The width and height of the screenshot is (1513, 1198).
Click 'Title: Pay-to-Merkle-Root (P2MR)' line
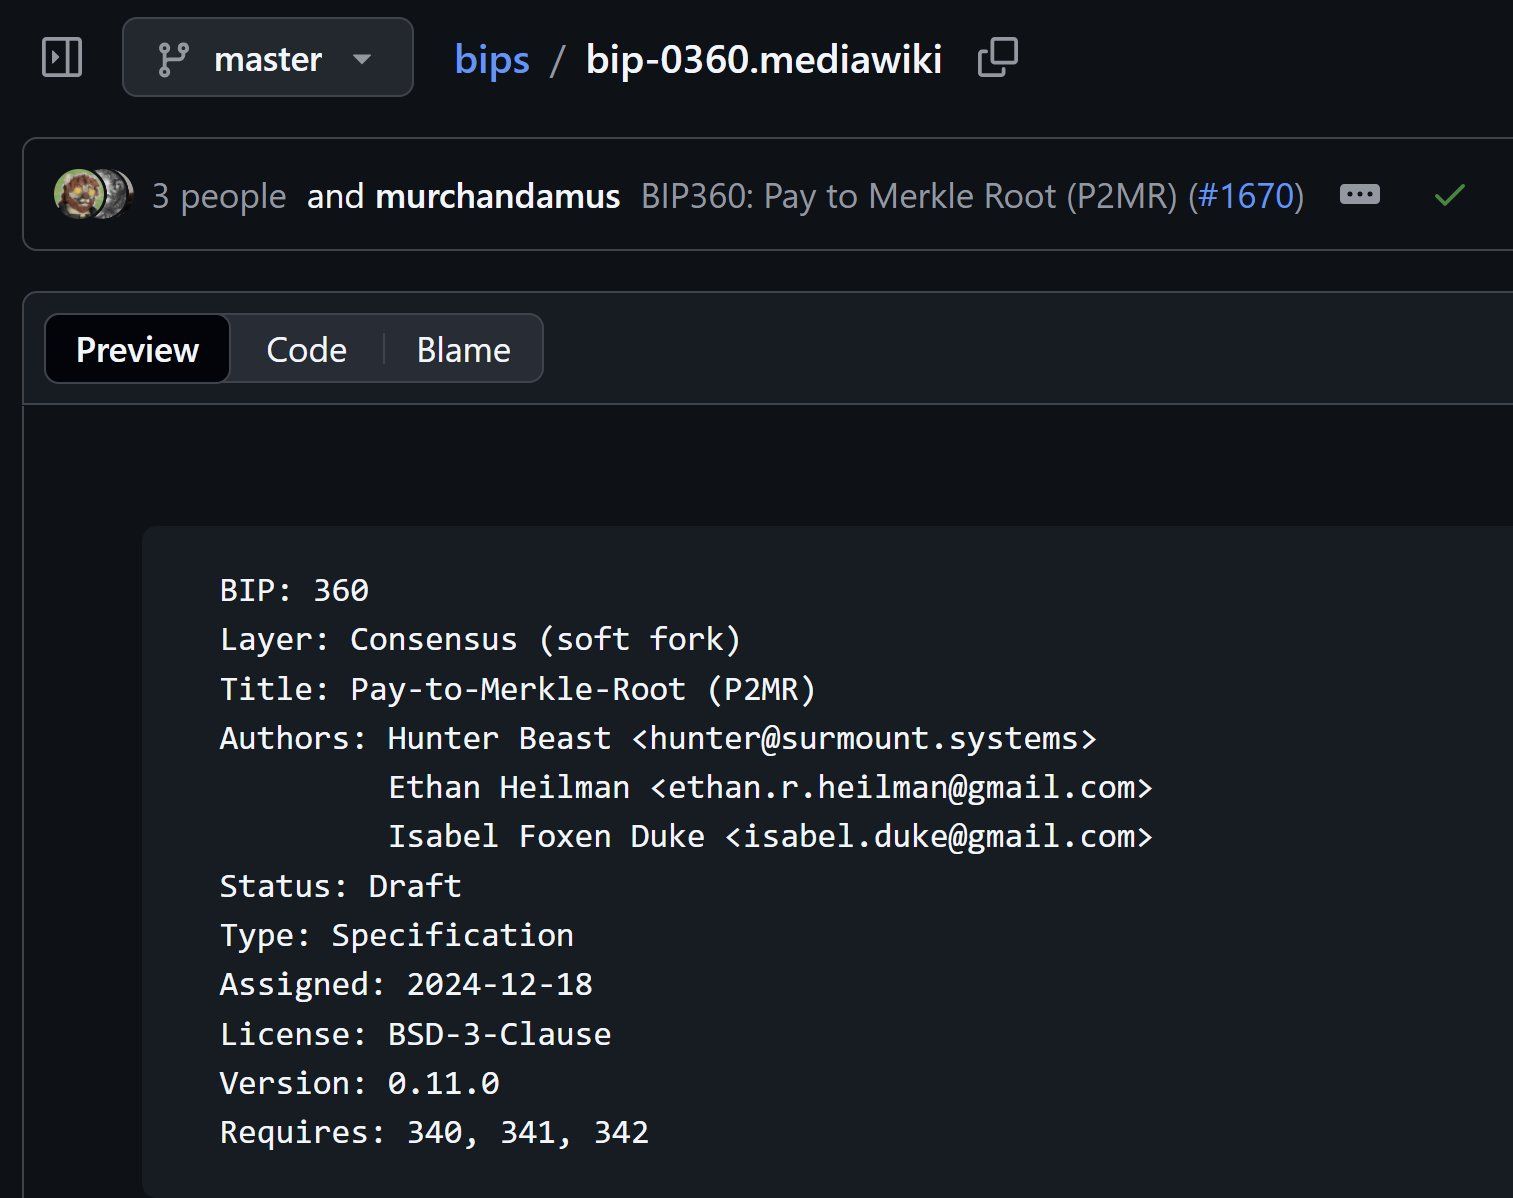point(518,689)
